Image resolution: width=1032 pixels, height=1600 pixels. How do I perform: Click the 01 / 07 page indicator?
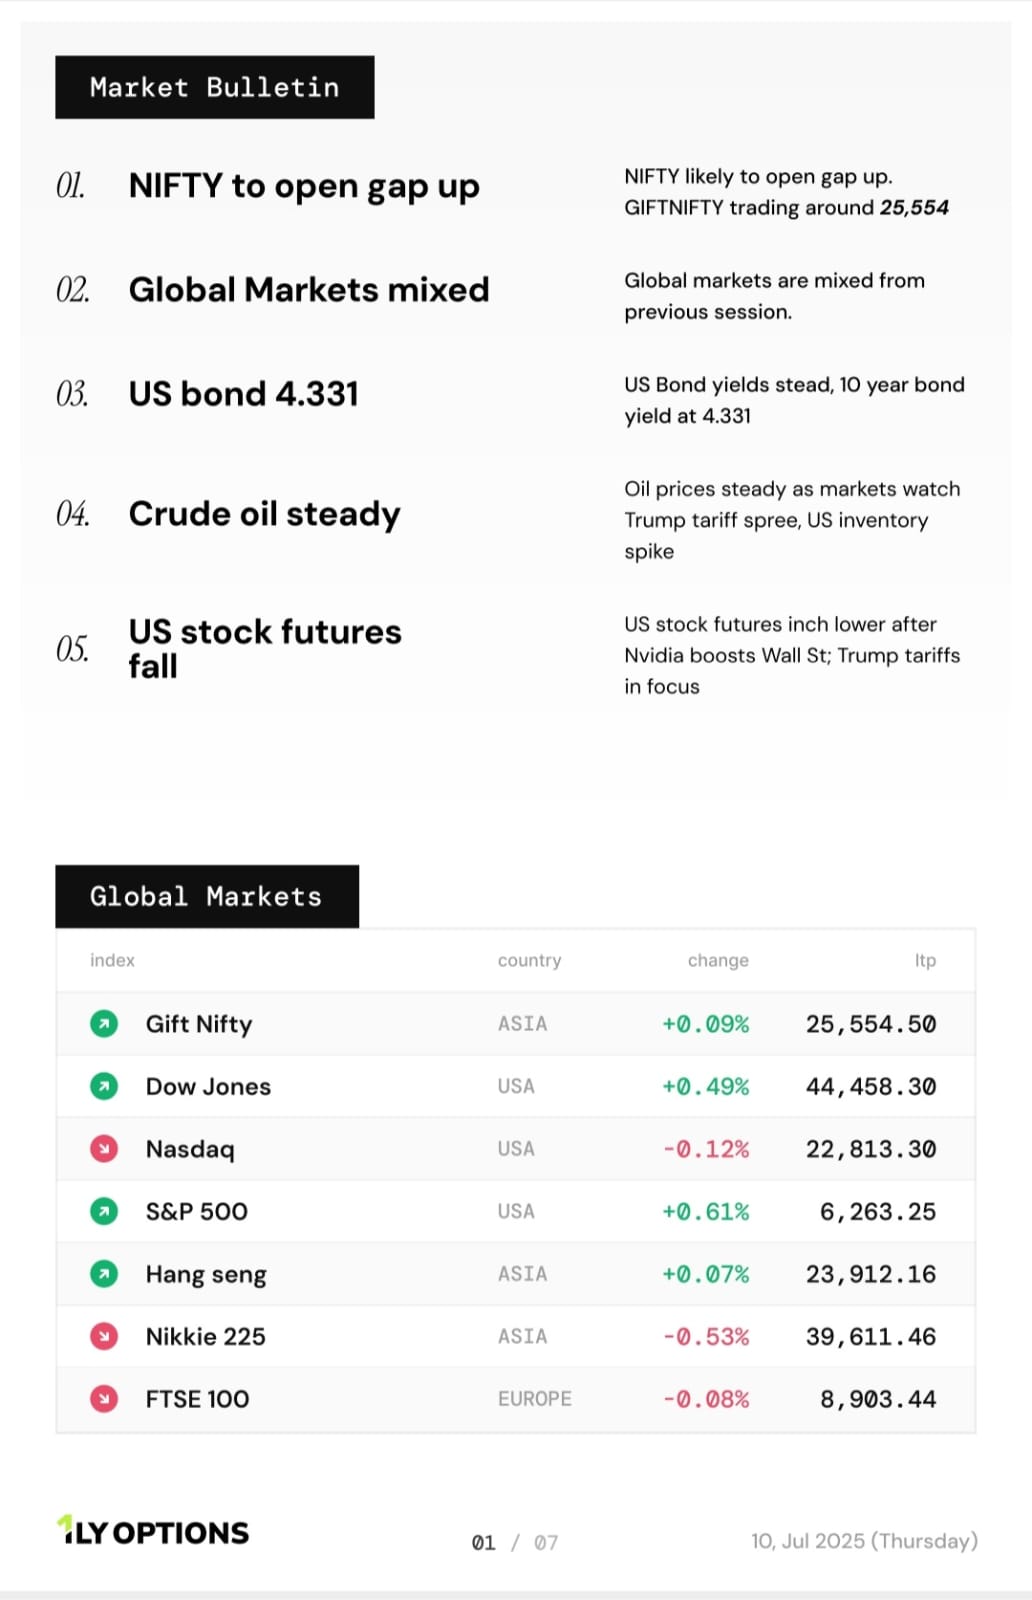coord(514,1543)
